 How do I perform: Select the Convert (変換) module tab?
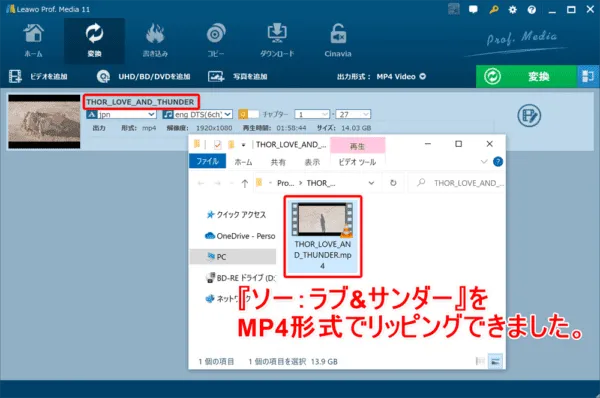94,41
